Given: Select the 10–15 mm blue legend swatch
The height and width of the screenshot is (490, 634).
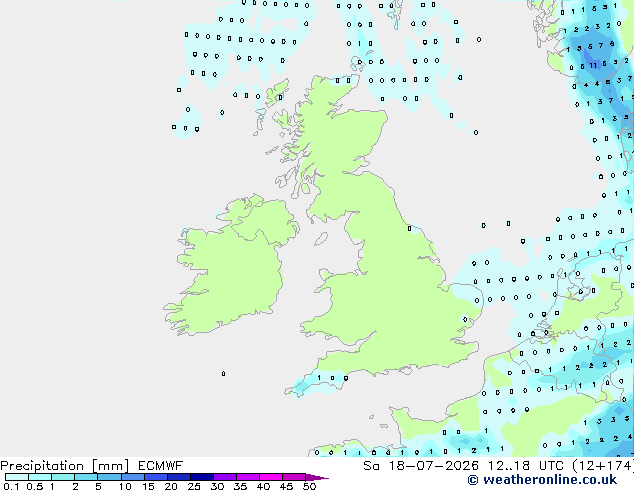Looking at the screenshot, I should (x=132, y=477).
